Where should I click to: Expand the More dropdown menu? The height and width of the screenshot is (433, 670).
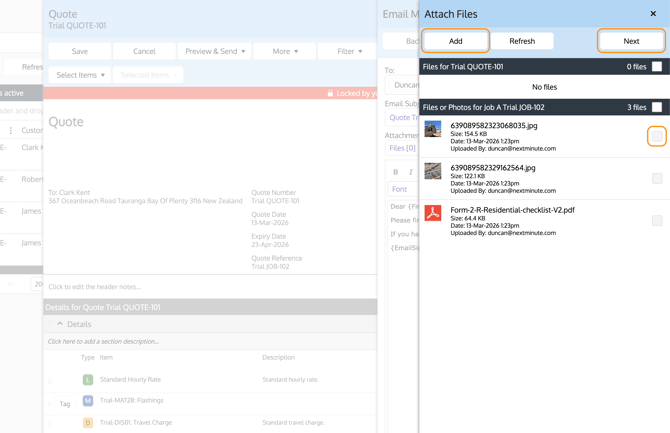285,51
